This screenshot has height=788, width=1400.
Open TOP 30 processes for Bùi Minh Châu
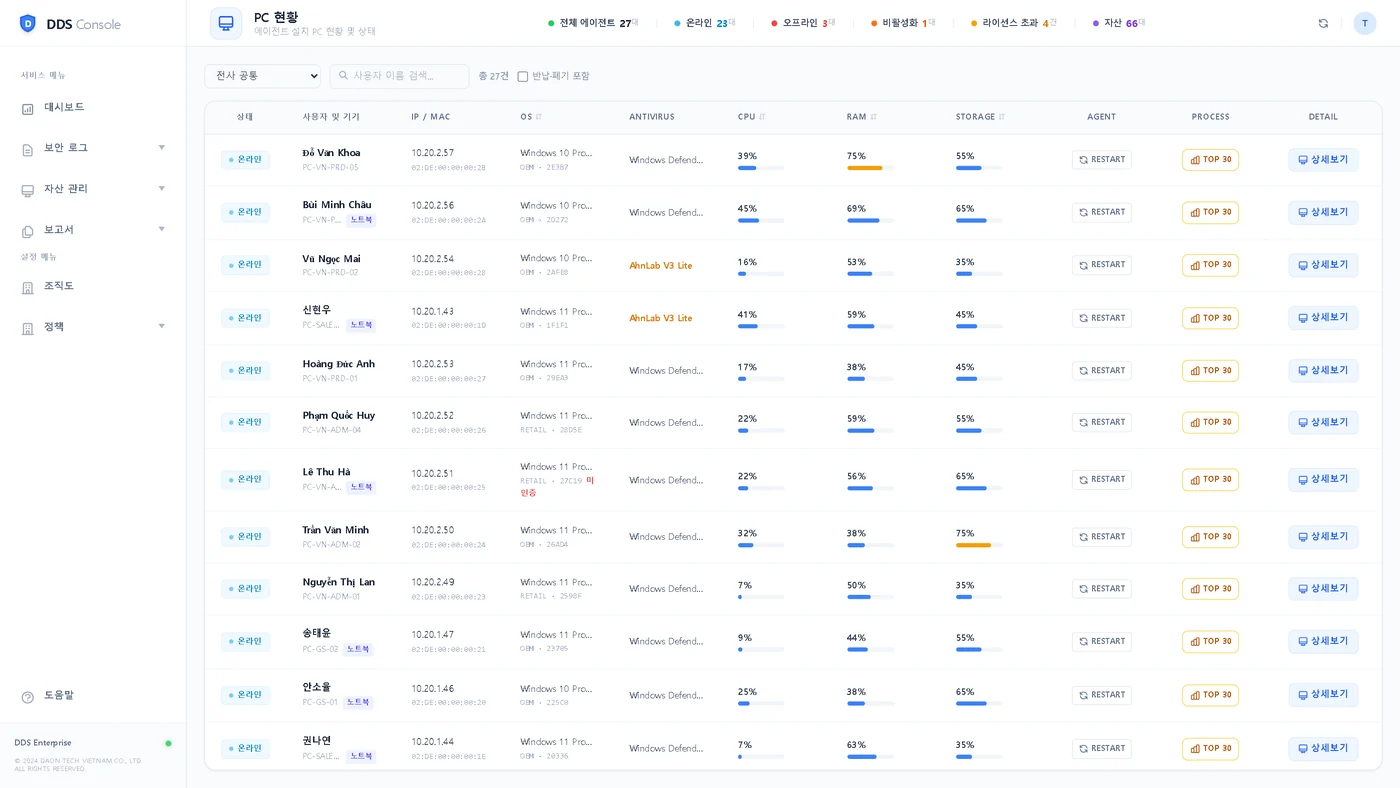(1210, 213)
